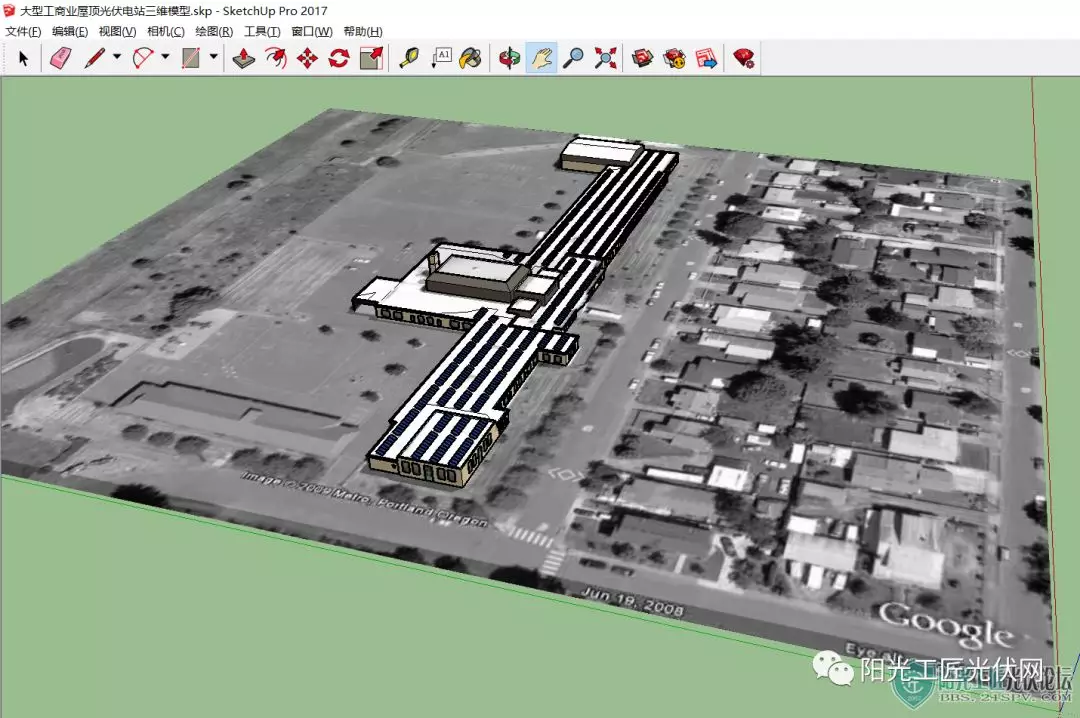Expand the arc tool dropdown arrow
This screenshot has height=718, width=1080.
point(165,57)
